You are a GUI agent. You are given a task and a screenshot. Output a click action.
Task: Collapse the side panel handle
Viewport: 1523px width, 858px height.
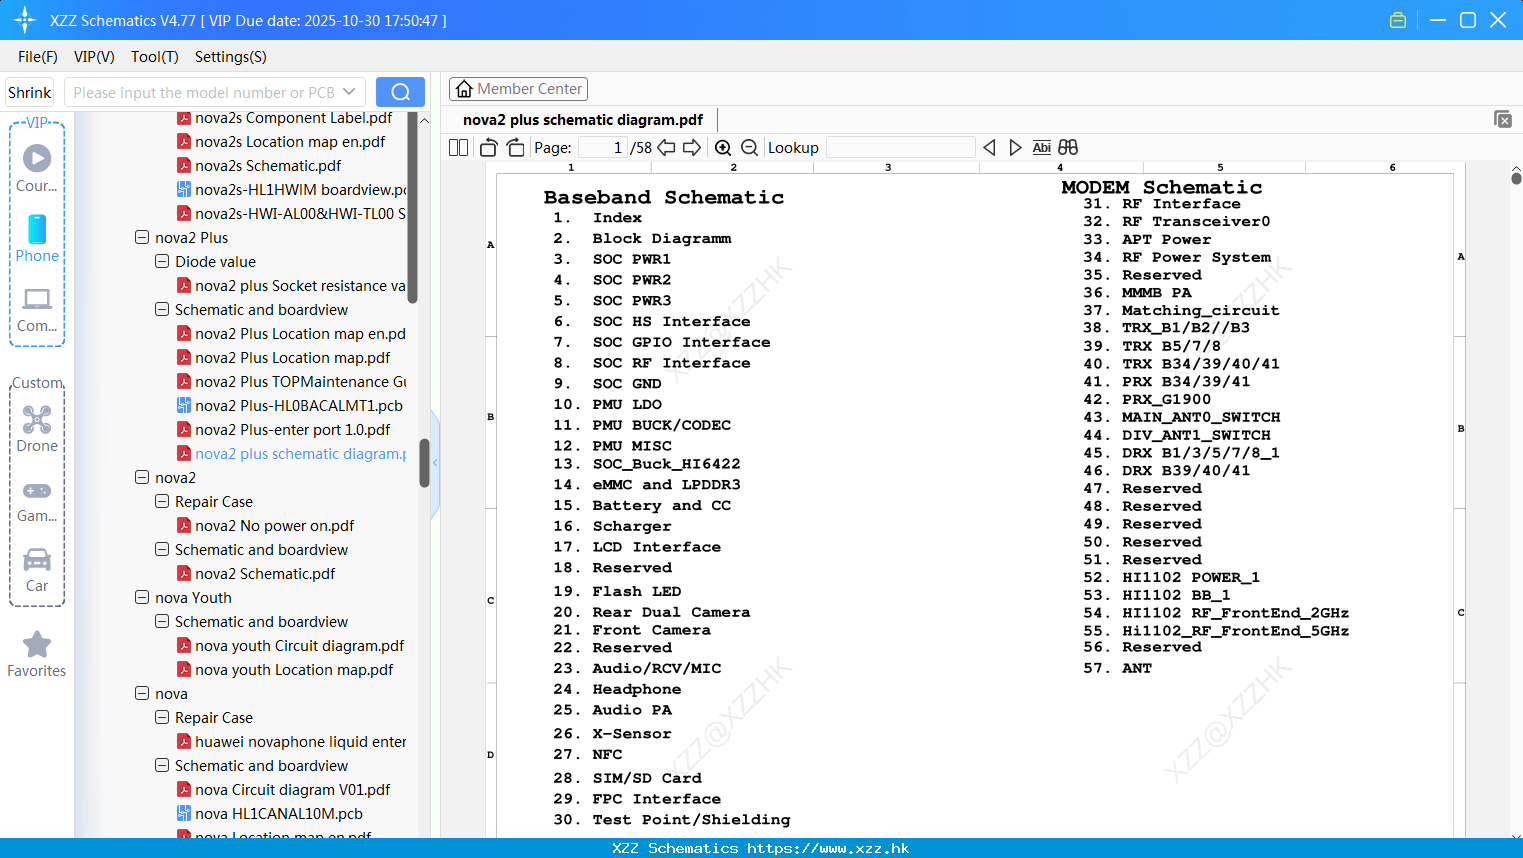point(435,463)
